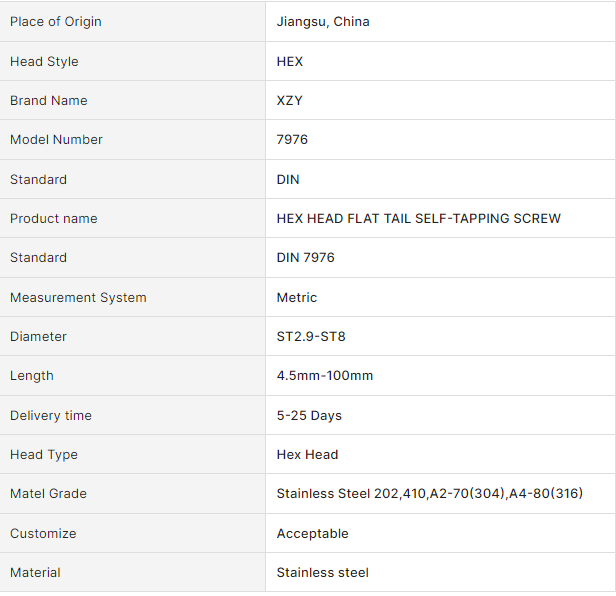Select the "Head Type" label cell

point(44,455)
